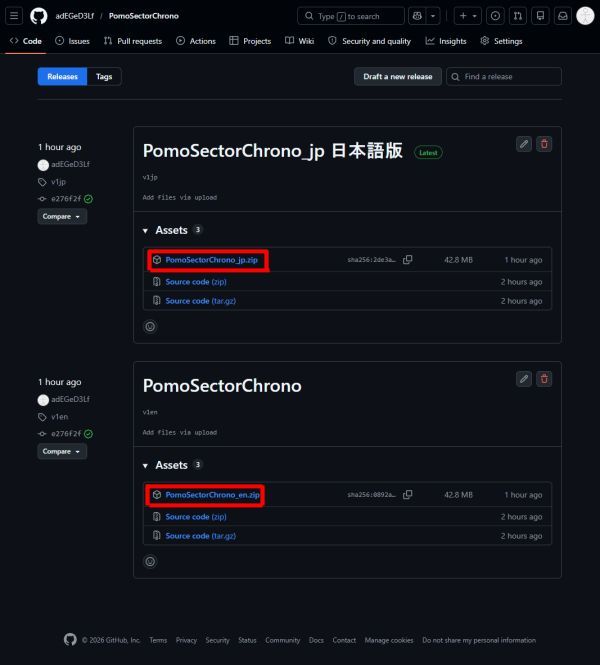
Task: Delete the v1en release with trash icon
Action: tap(544, 379)
